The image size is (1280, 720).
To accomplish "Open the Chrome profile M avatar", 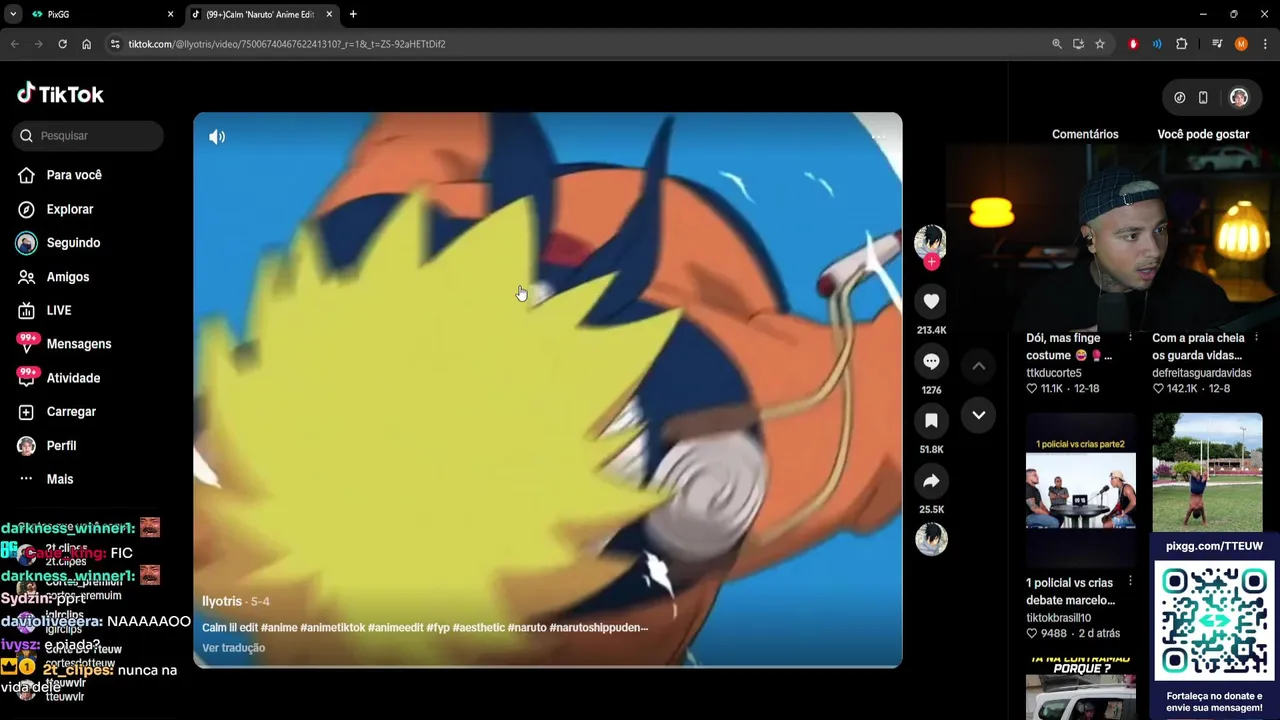I will [x=1241, y=44].
